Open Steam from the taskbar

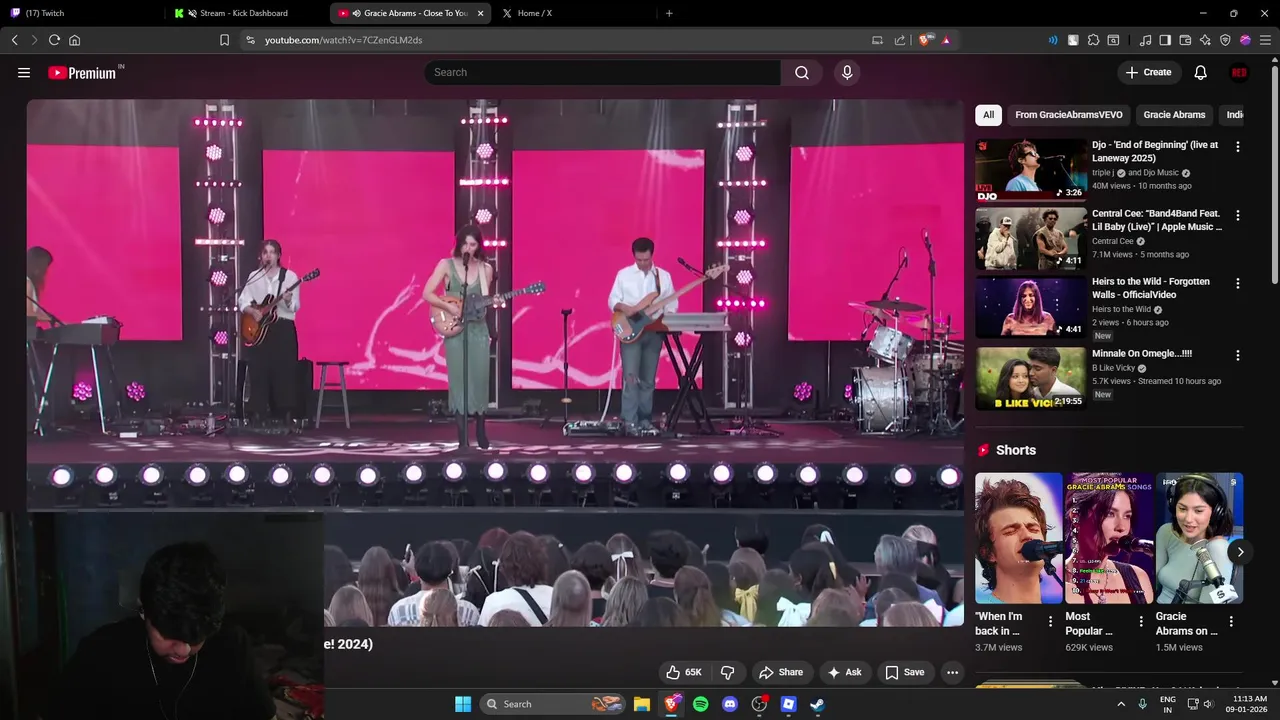click(x=817, y=704)
